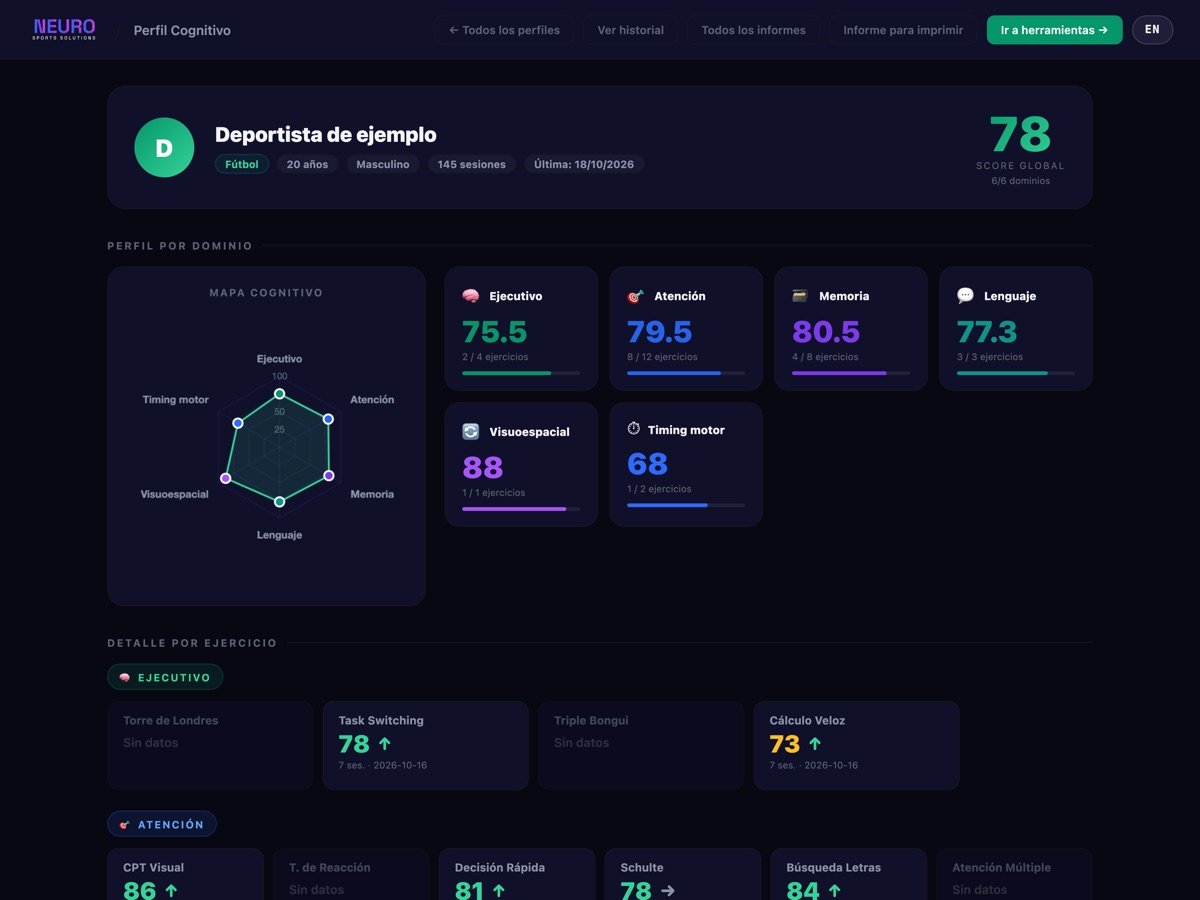Image resolution: width=1200 pixels, height=900 pixels.
Task: Select the EJECUTIVO section pill
Action: pyautogui.click(x=165, y=677)
